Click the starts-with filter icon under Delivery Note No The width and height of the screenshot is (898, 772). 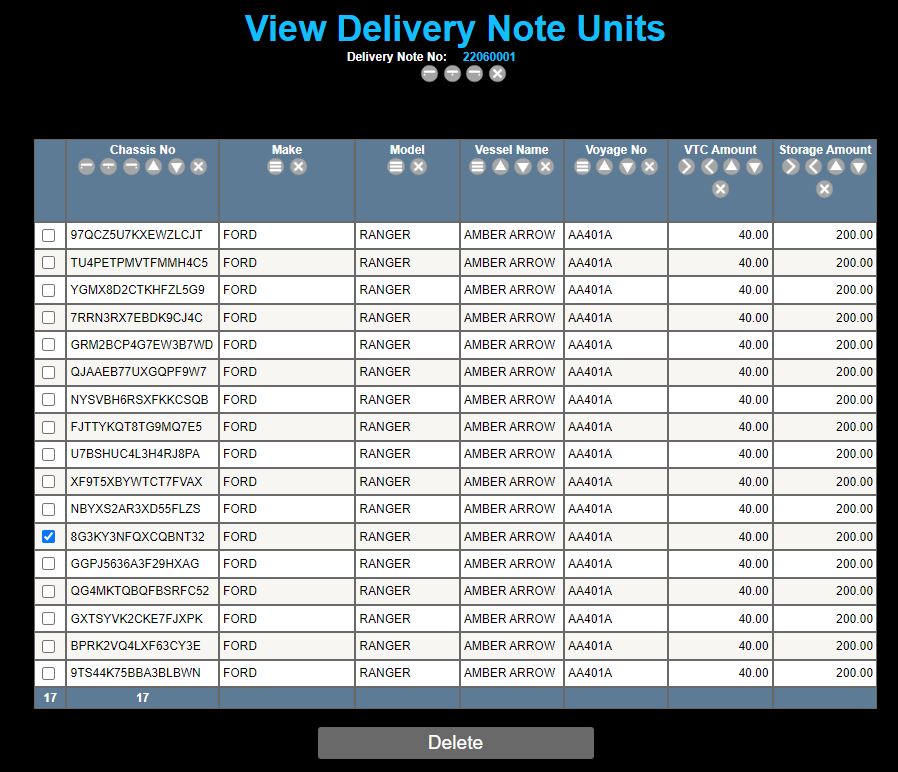pyautogui.click(x=430, y=74)
